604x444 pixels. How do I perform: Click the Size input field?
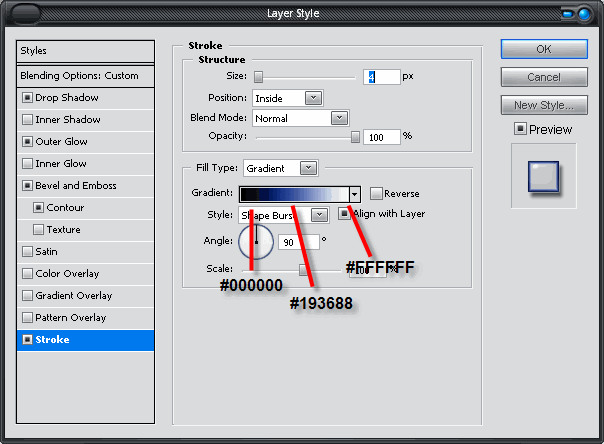click(382, 76)
